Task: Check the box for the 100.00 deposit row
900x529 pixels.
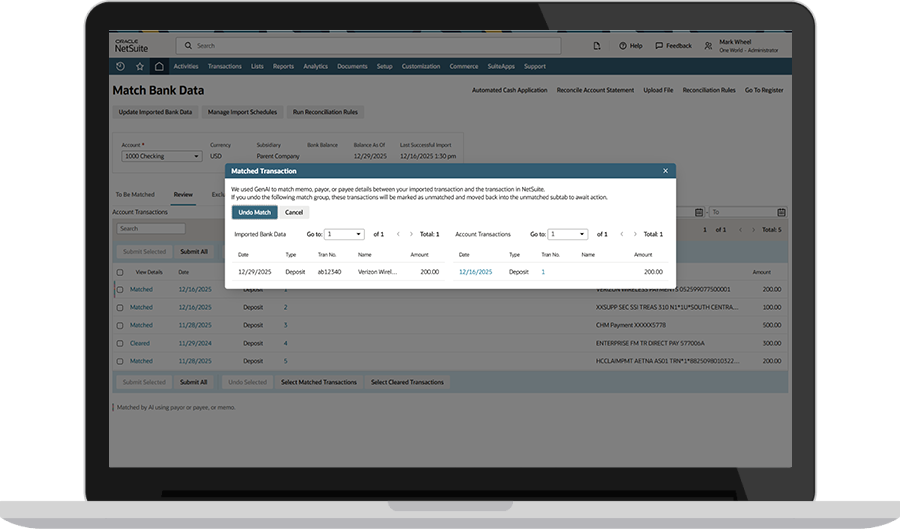Action: pos(120,308)
